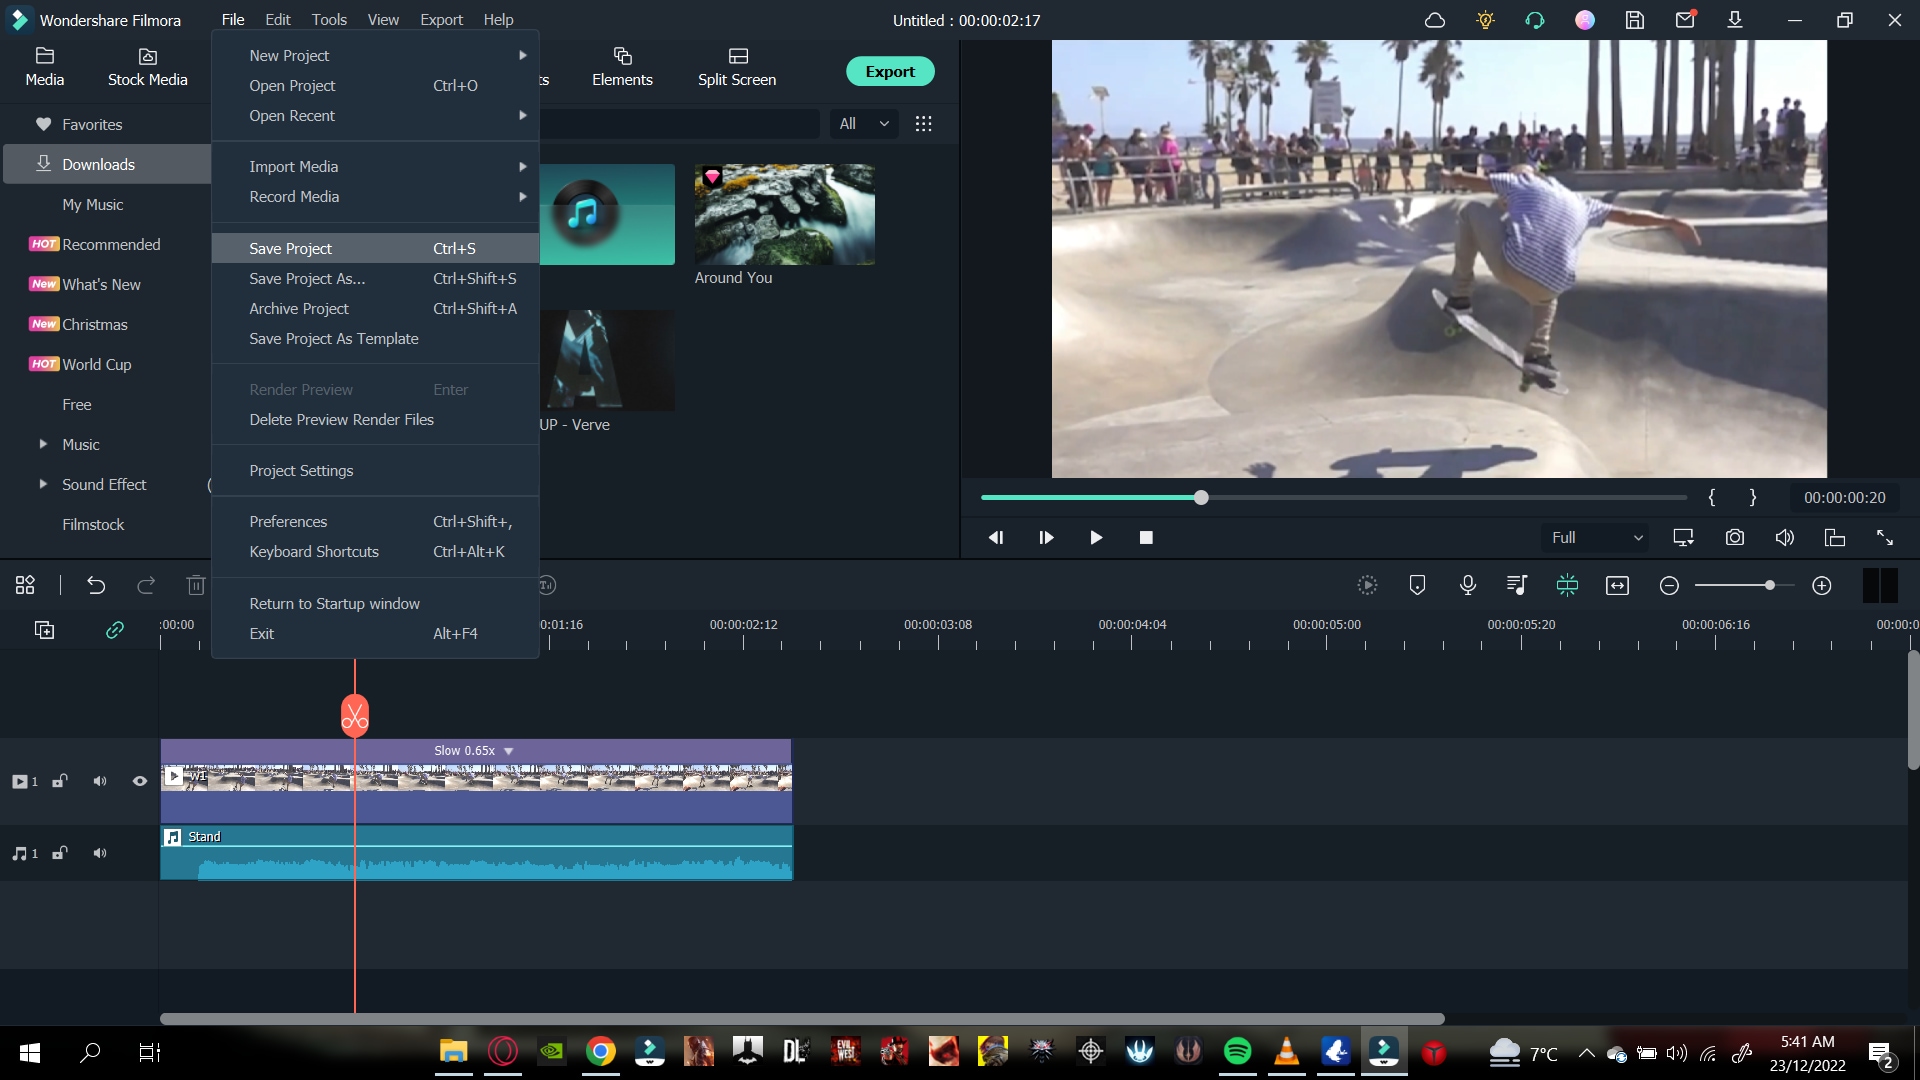Click the Export button to render video
This screenshot has width=1920, height=1080.
(890, 71)
